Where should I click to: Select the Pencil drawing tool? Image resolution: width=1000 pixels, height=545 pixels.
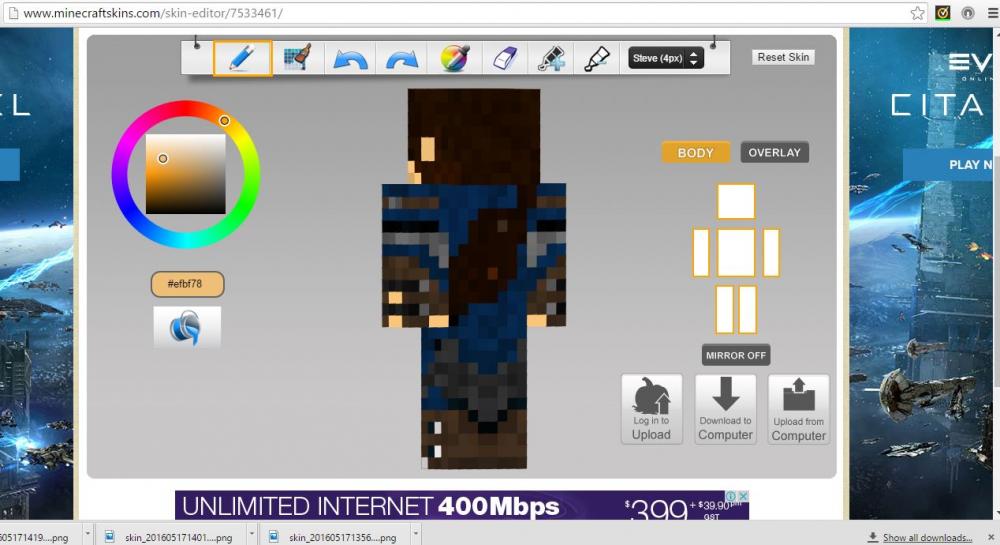(242, 58)
